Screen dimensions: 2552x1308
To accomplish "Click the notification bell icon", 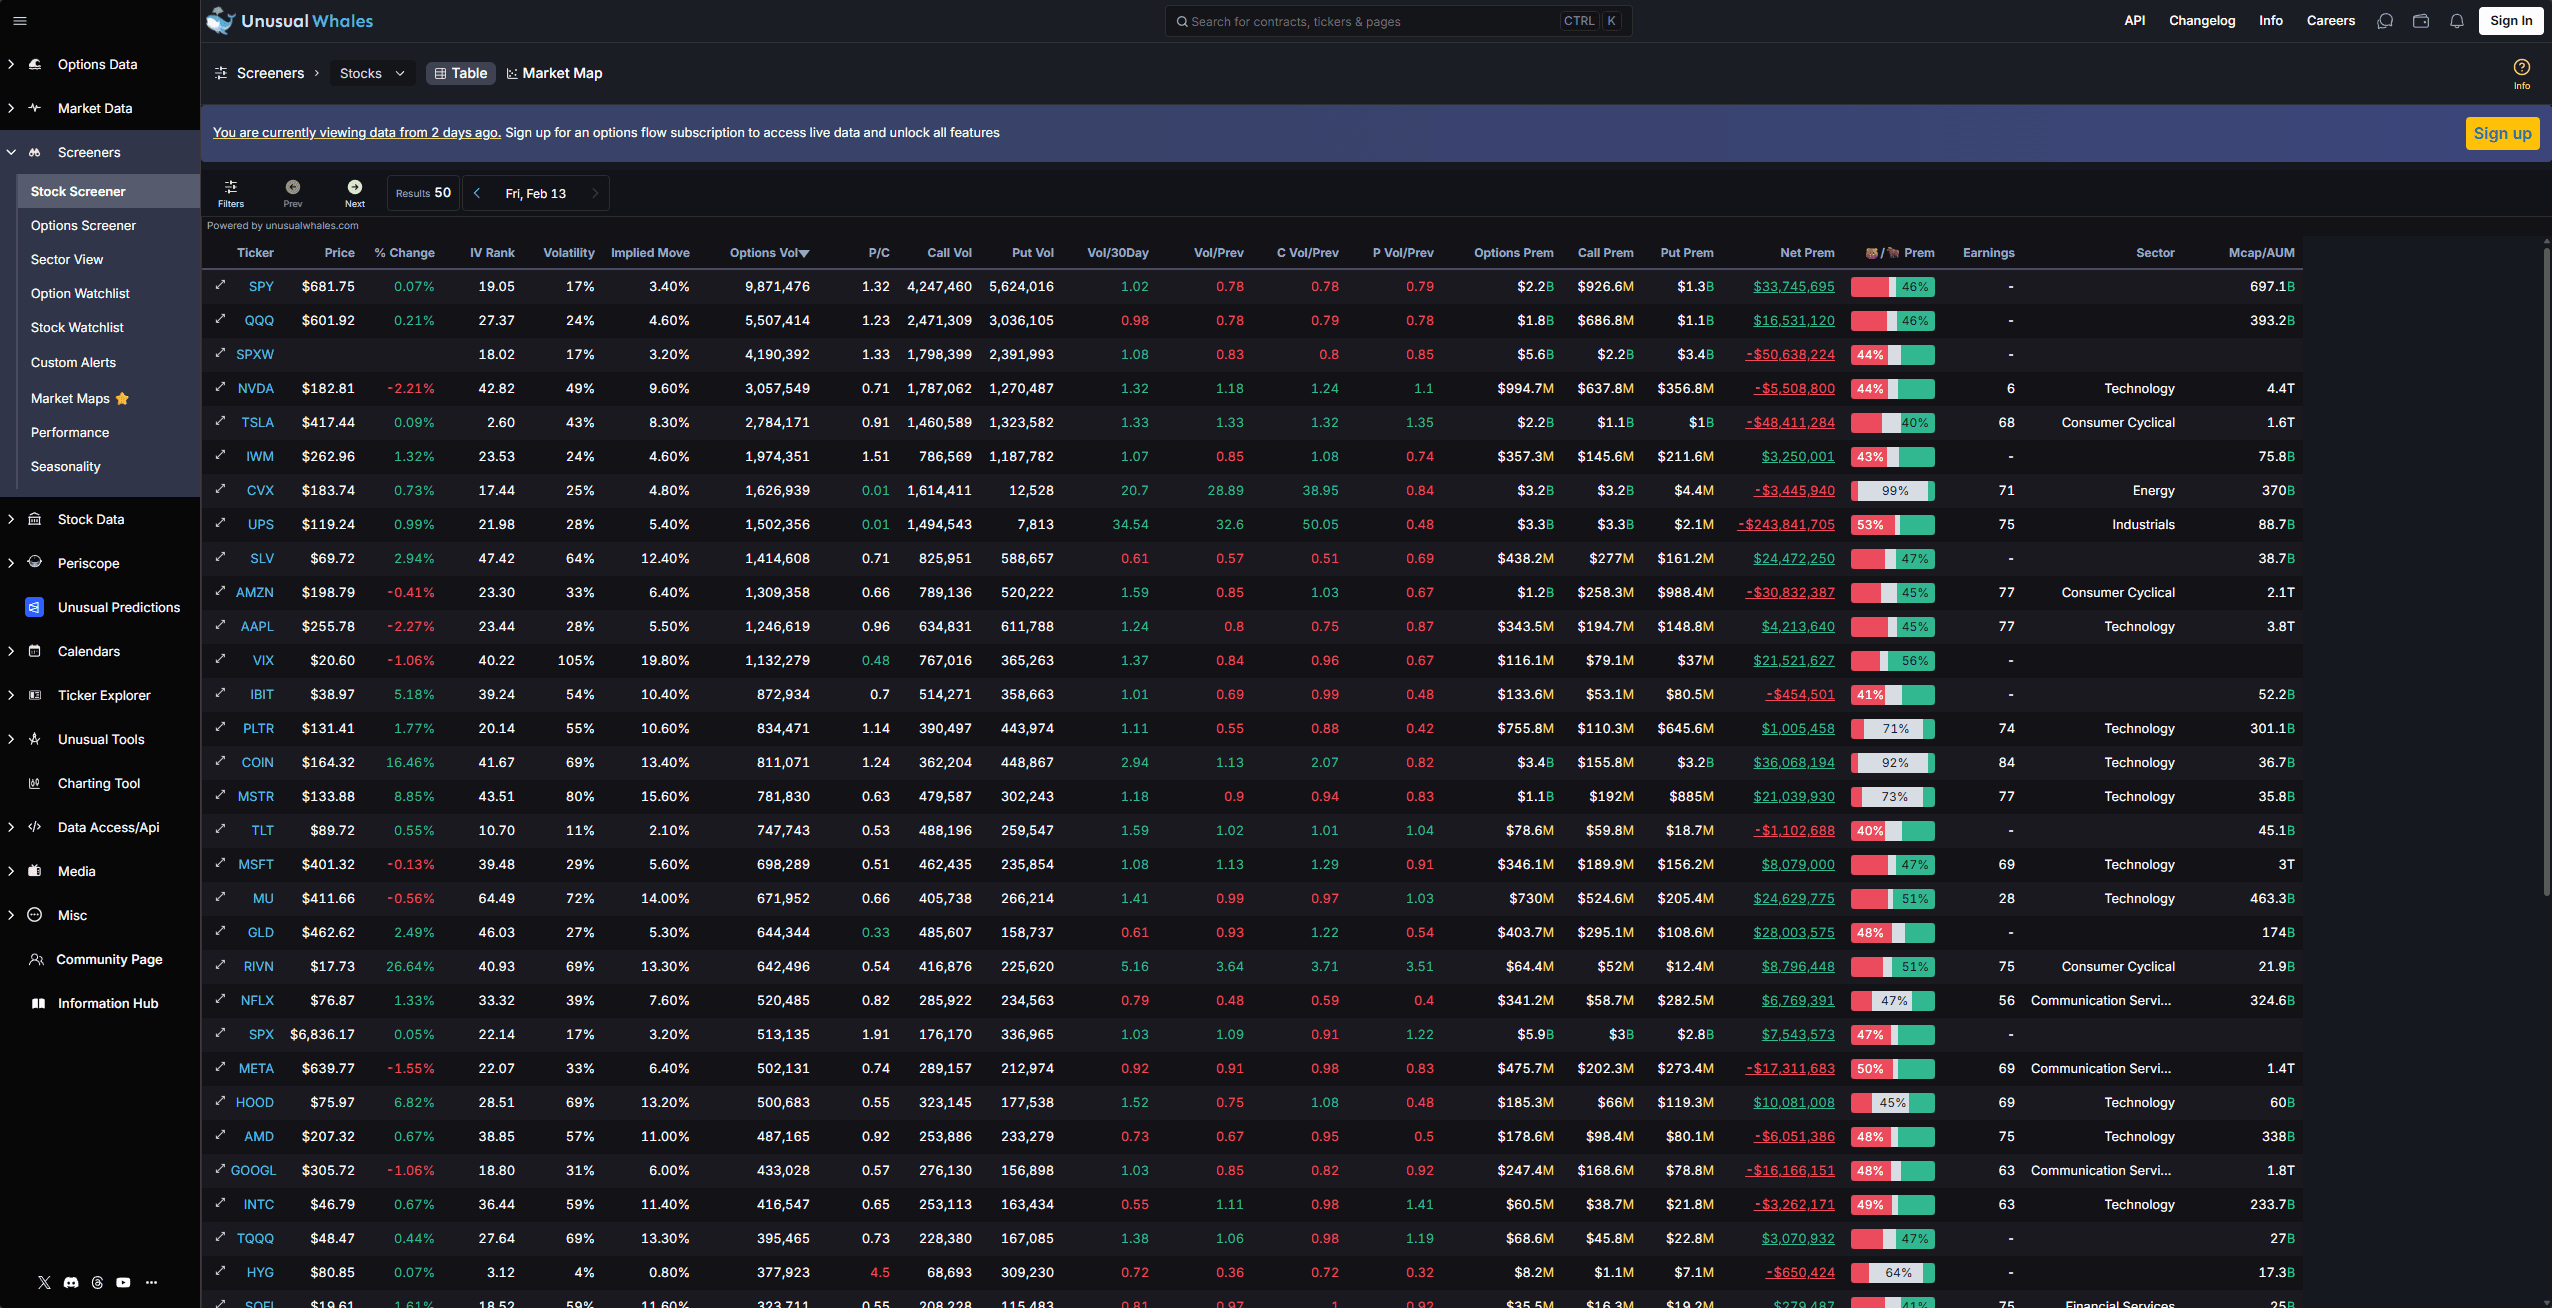I will pos(2456,21).
